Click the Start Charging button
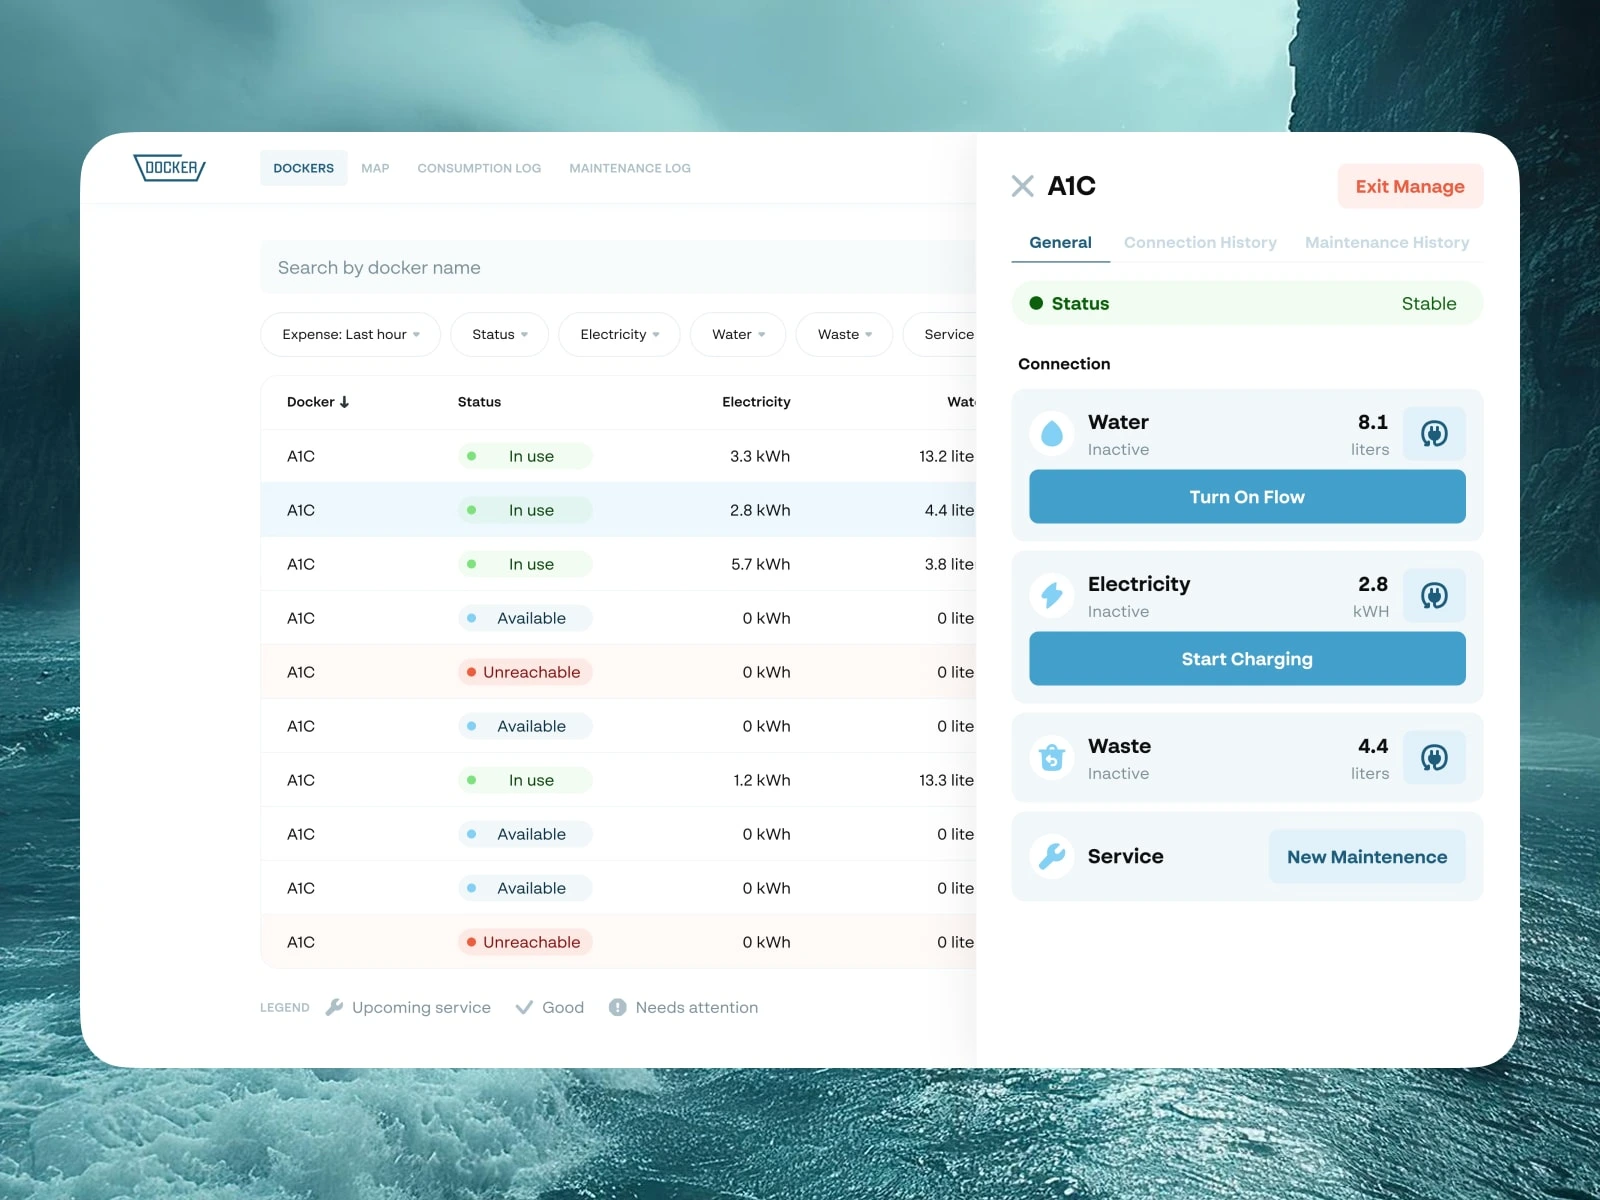Screen dimensions: 1600x1200 1247,659
